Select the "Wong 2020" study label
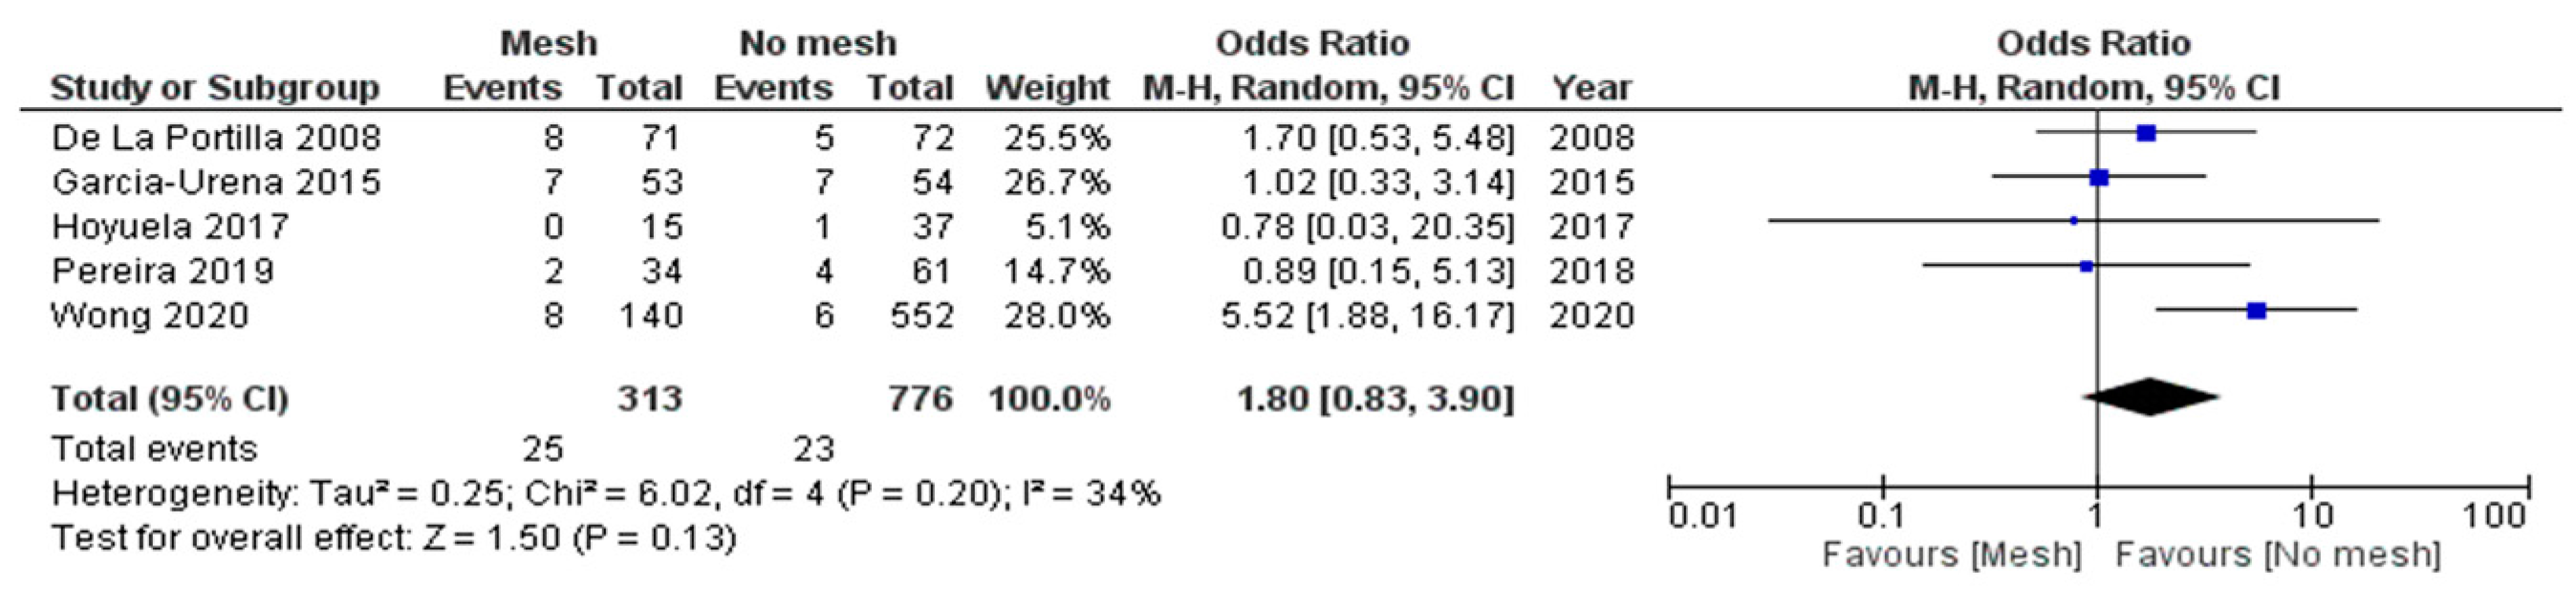This screenshot has width=2576, height=590. pyautogui.click(x=150, y=316)
